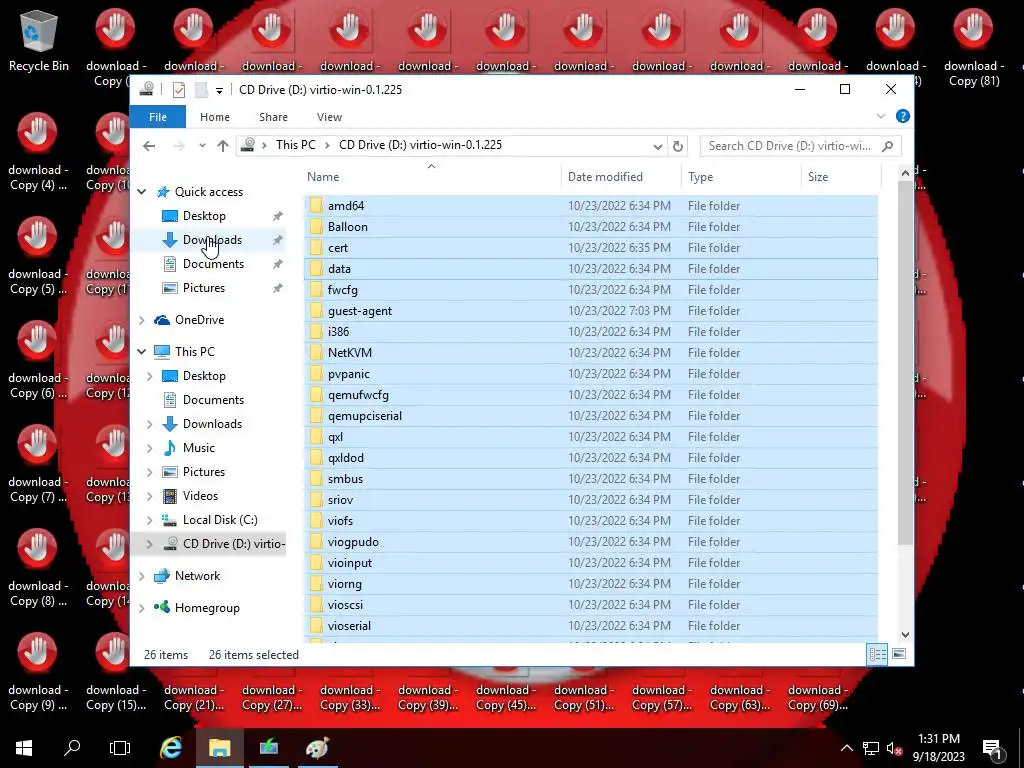Open address bar history dropdown
Screen dimensions: 1024x768
coord(658,146)
